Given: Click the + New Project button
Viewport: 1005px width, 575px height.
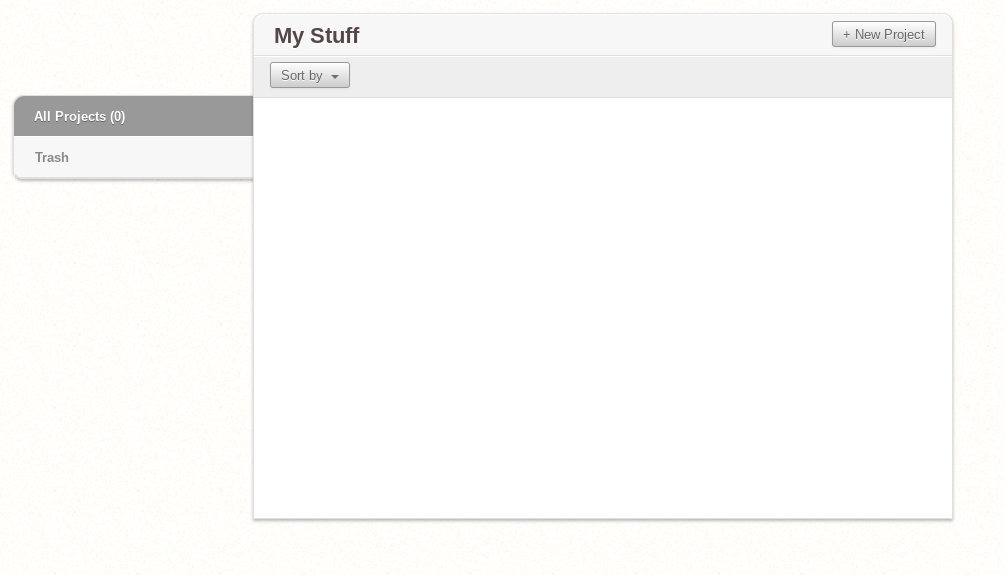Looking at the screenshot, I should click(883, 34).
